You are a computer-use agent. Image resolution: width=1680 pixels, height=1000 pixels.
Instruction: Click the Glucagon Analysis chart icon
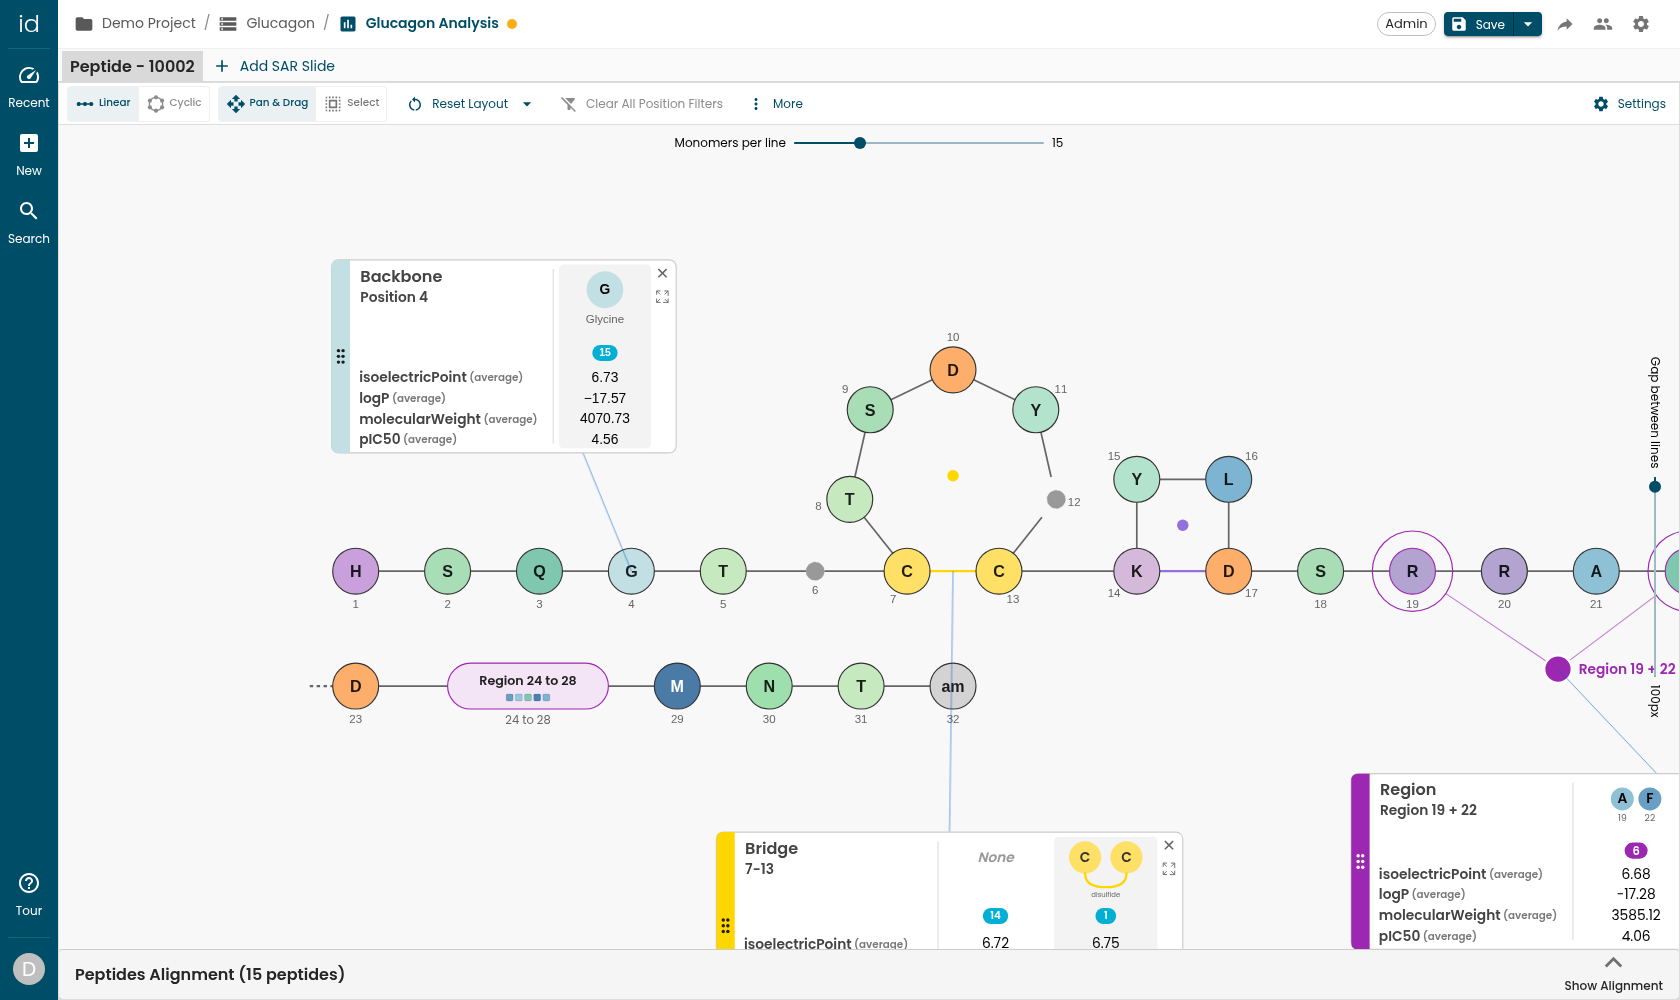click(x=348, y=24)
